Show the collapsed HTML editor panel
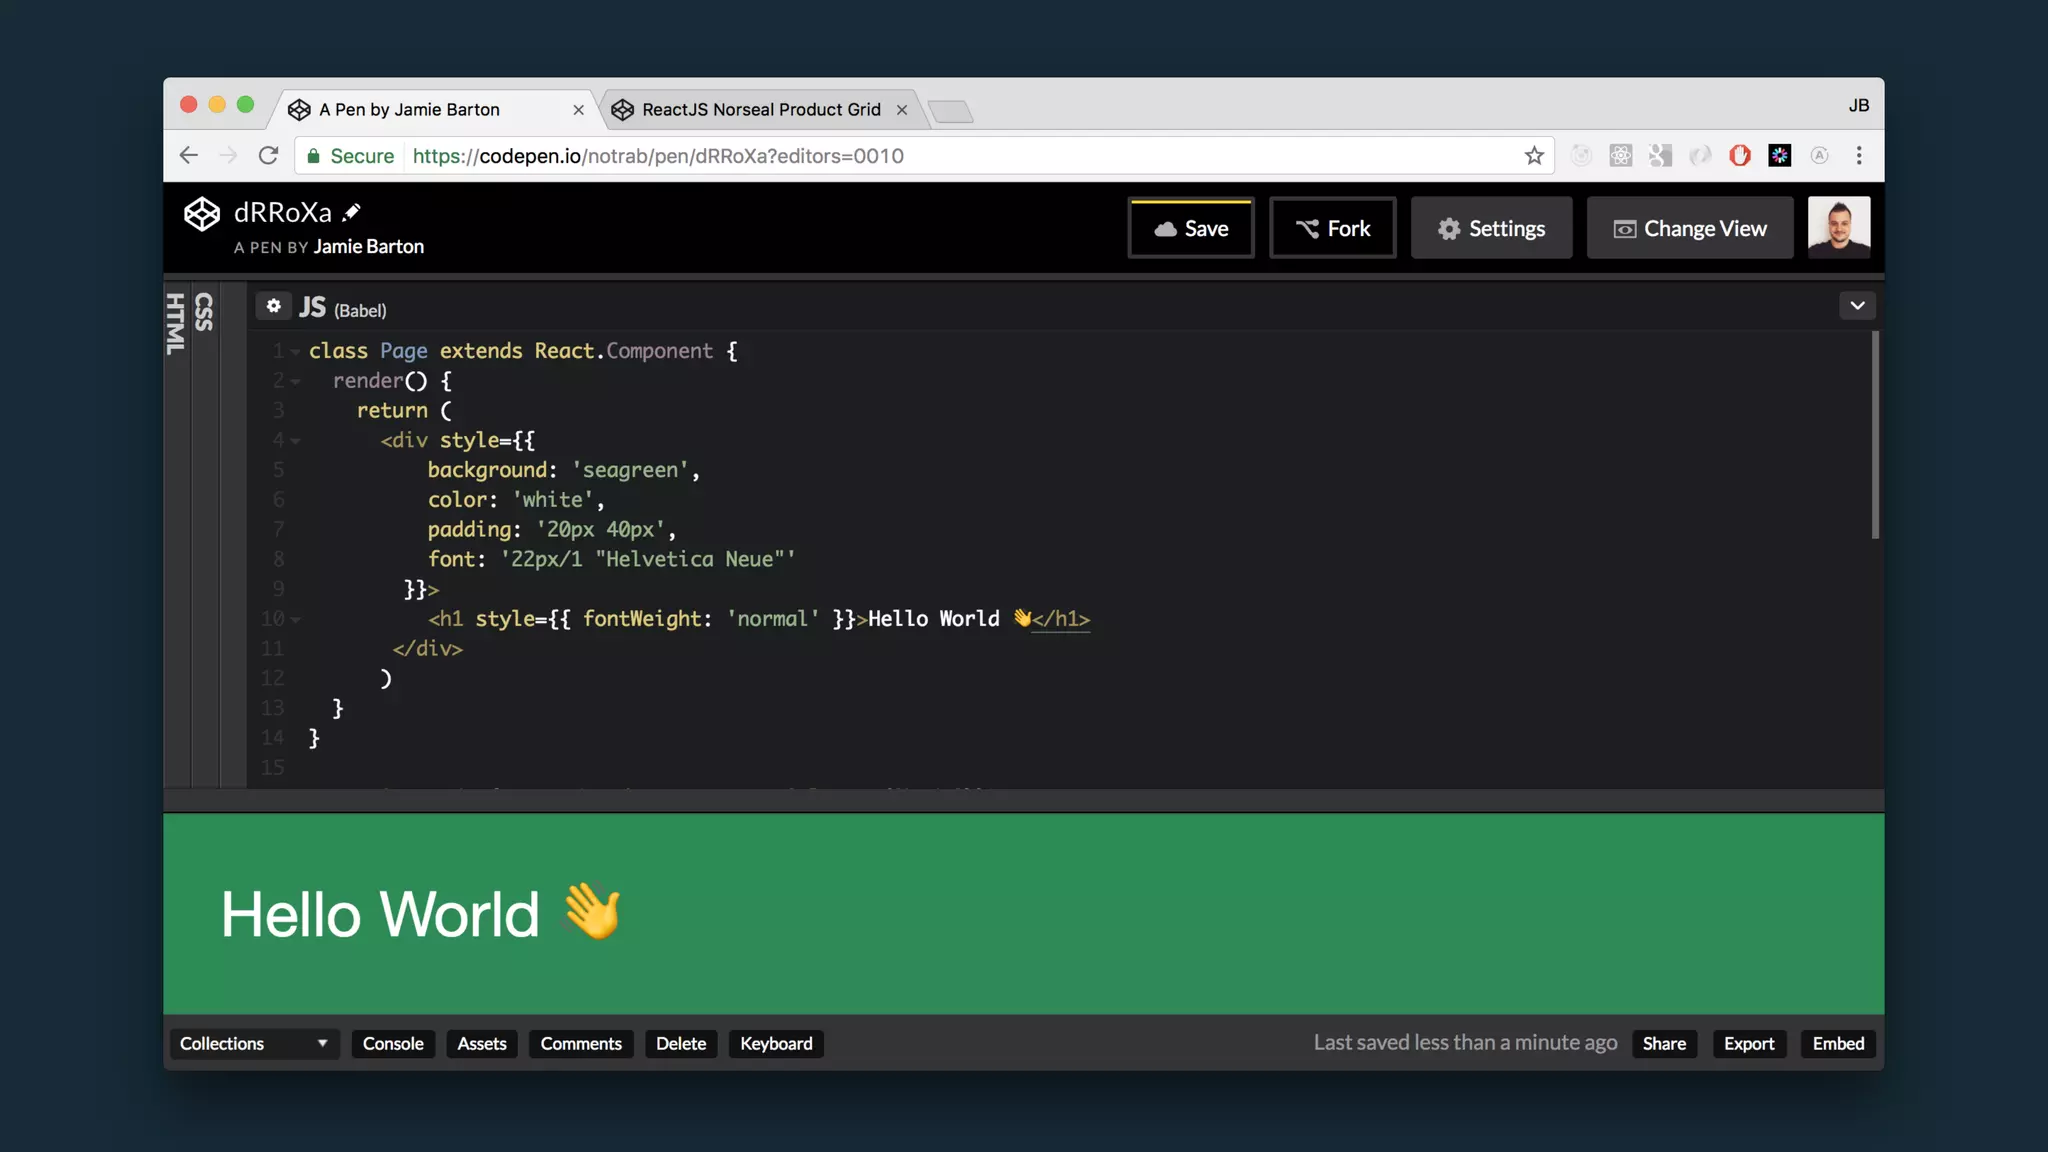The image size is (2048, 1152). (x=176, y=323)
